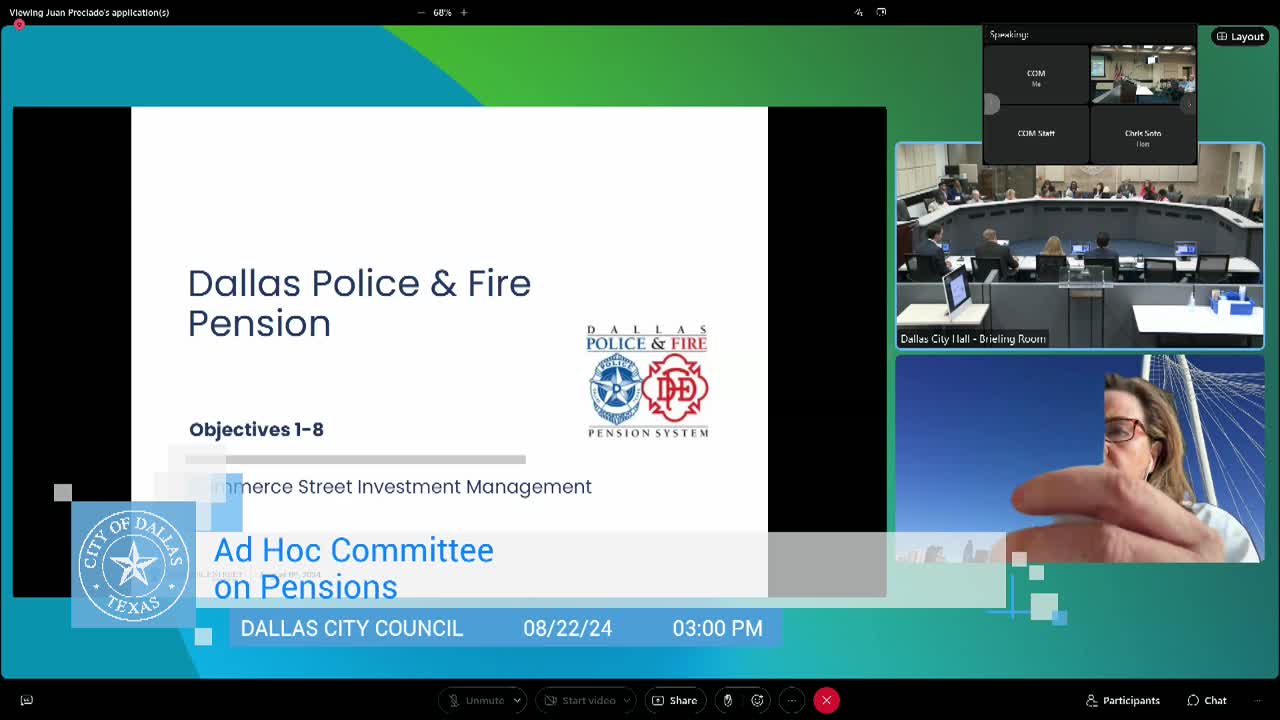1280x720 pixels.
Task: Click the "DALLAS CITY COUNCIL" banner text
Action: click(352, 628)
